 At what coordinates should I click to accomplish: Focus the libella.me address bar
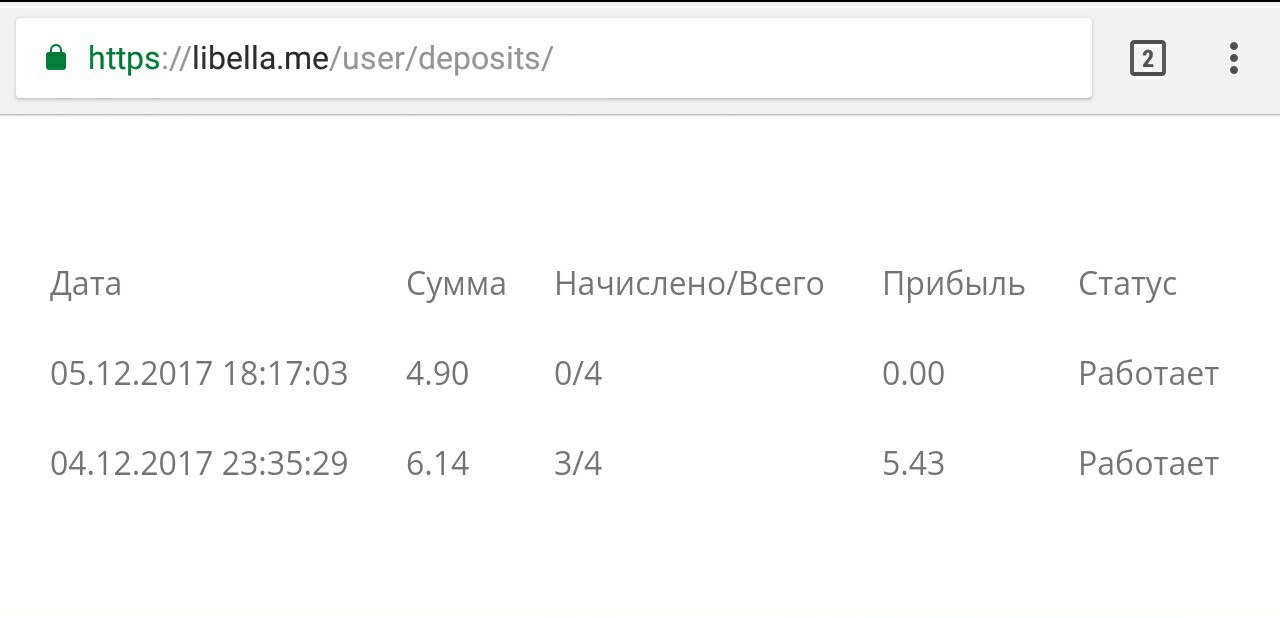click(x=554, y=58)
